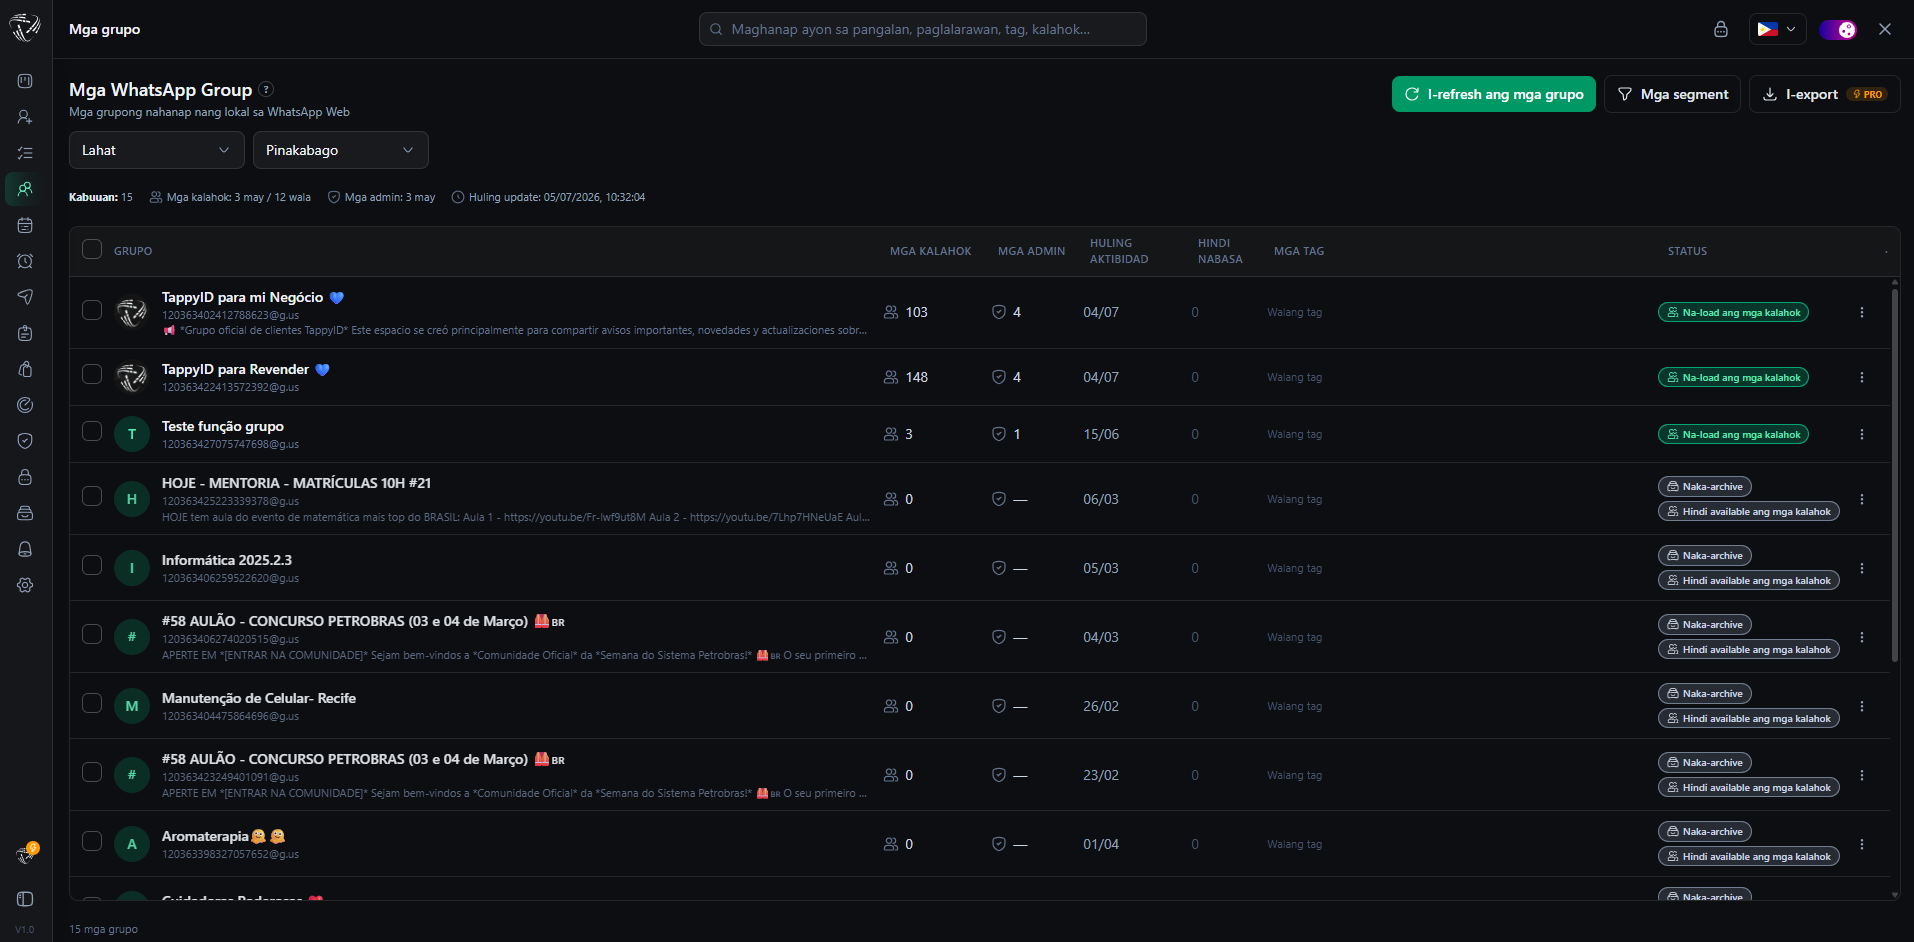Image resolution: width=1914 pixels, height=942 pixels.
Task: Open the alarm reminders sidebar icon
Action: (25, 261)
